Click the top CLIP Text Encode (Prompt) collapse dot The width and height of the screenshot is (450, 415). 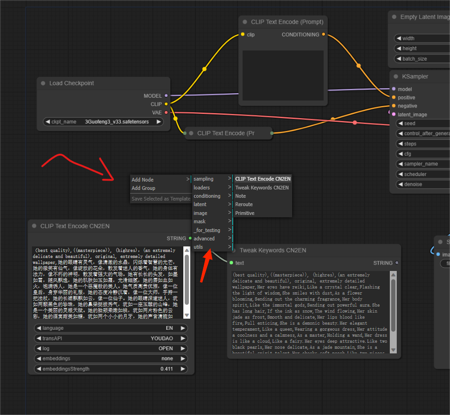(x=245, y=22)
